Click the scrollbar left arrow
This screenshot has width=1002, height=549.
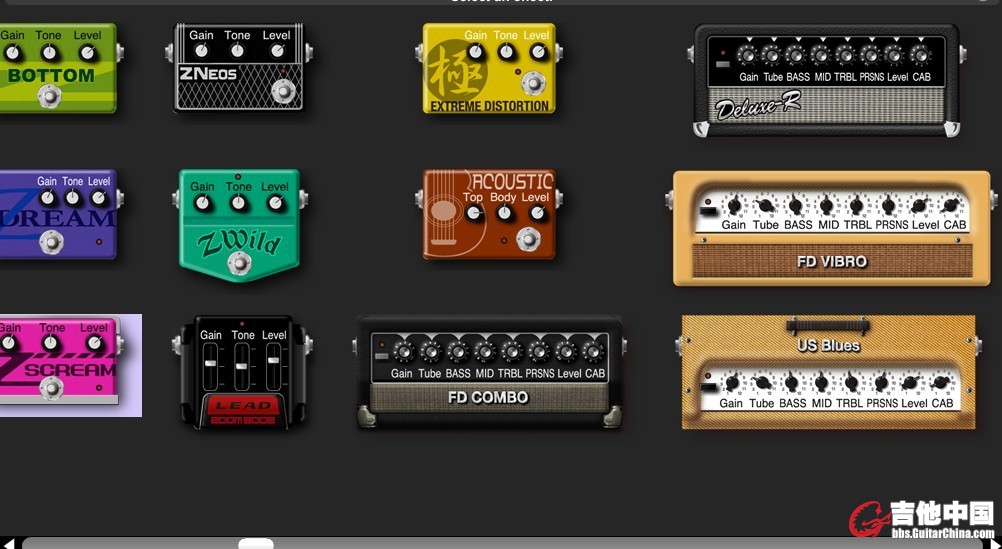coord(8,544)
